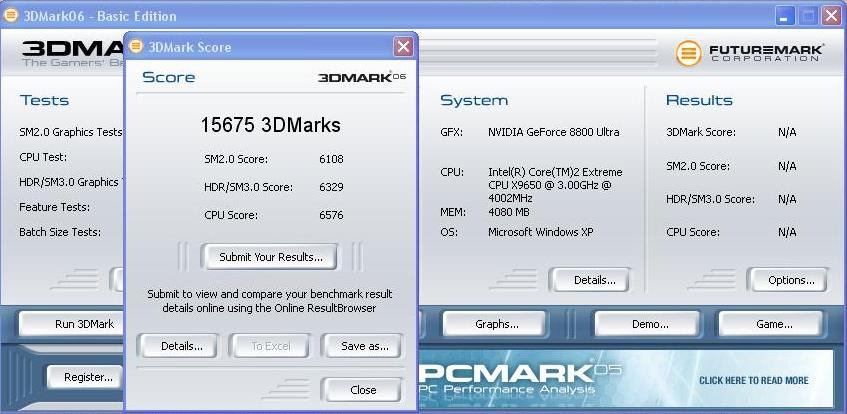Click the PCMark05 logo in the banner

point(520,376)
